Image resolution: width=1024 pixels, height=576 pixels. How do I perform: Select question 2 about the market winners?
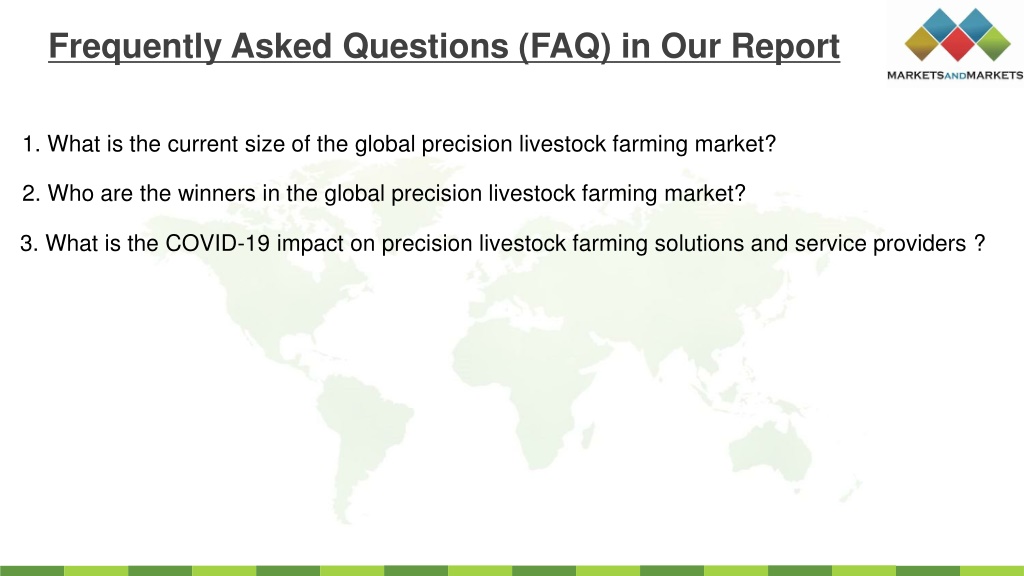tap(384, 194)
